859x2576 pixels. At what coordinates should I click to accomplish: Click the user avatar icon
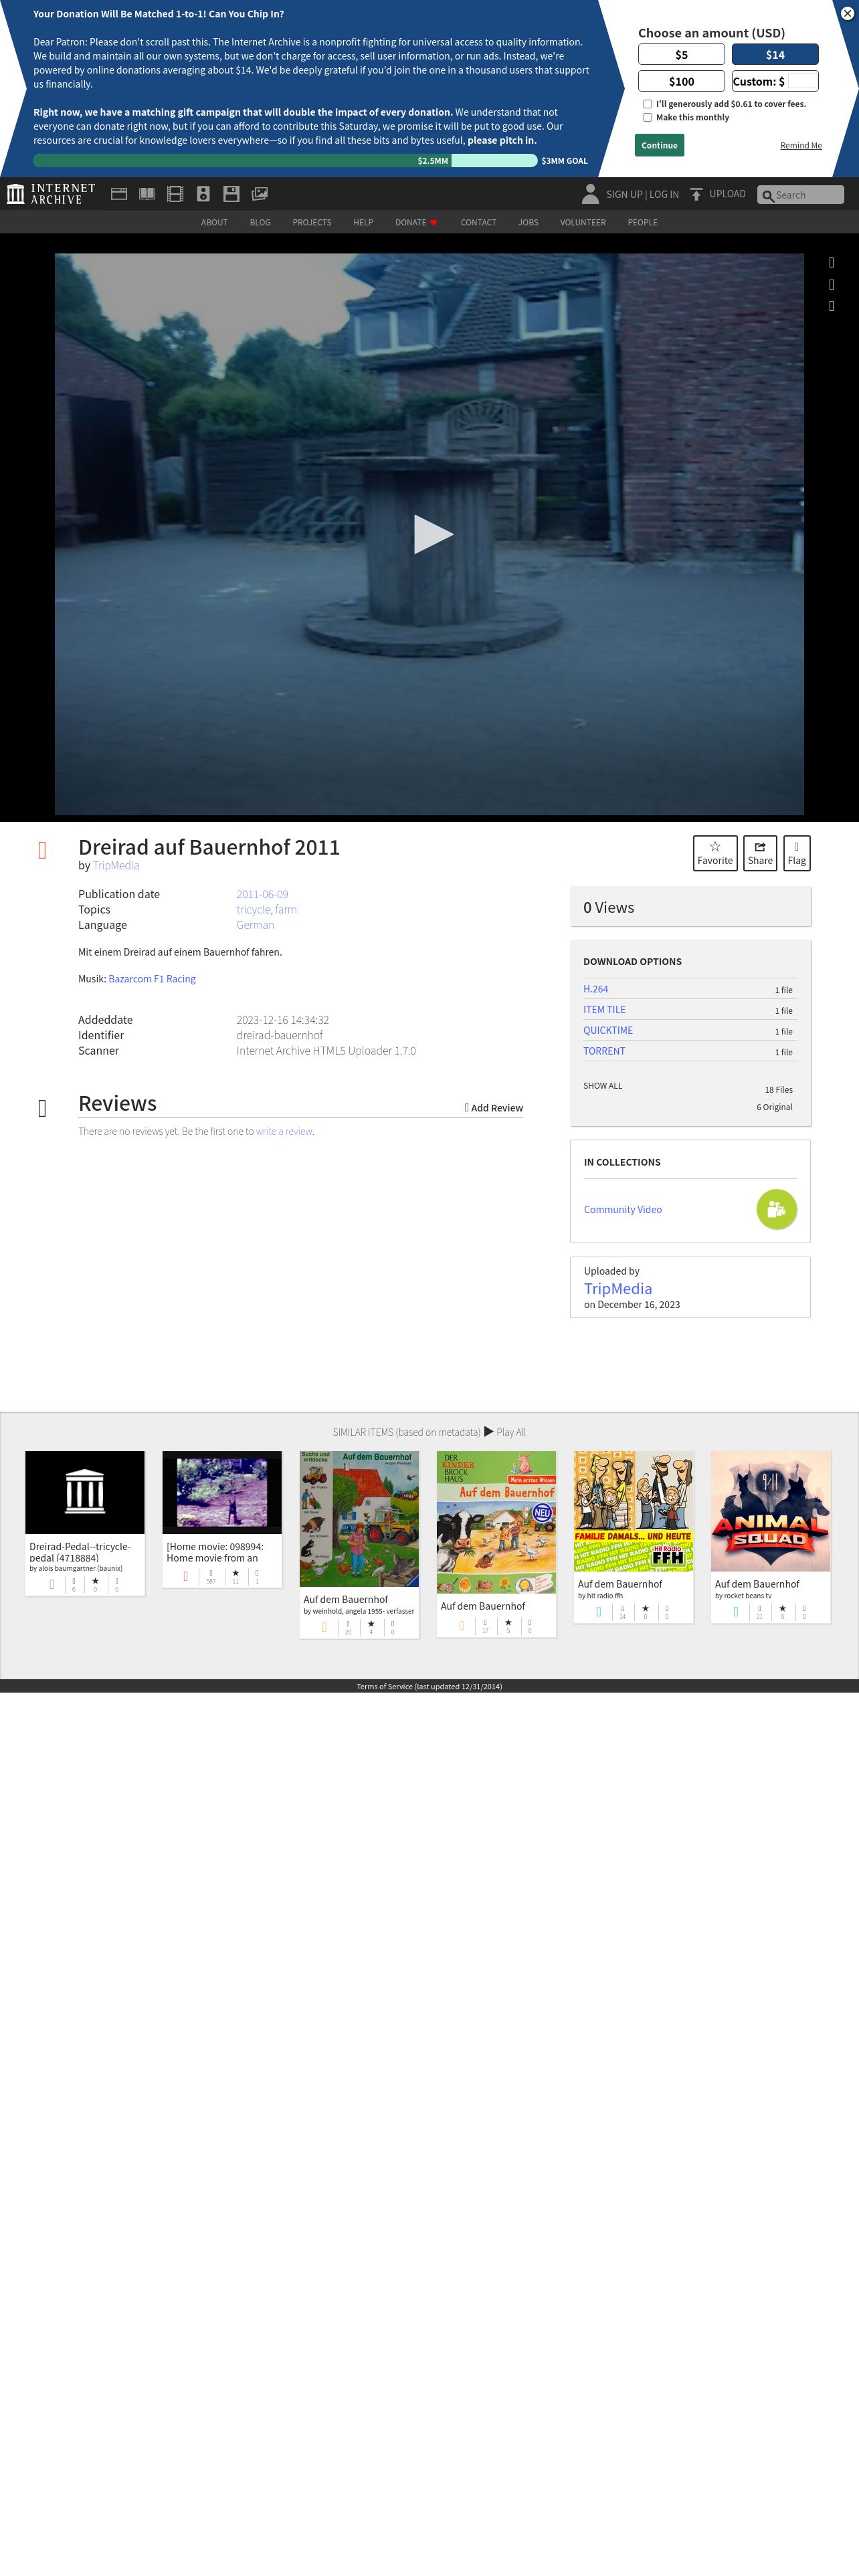click(590, 194)
